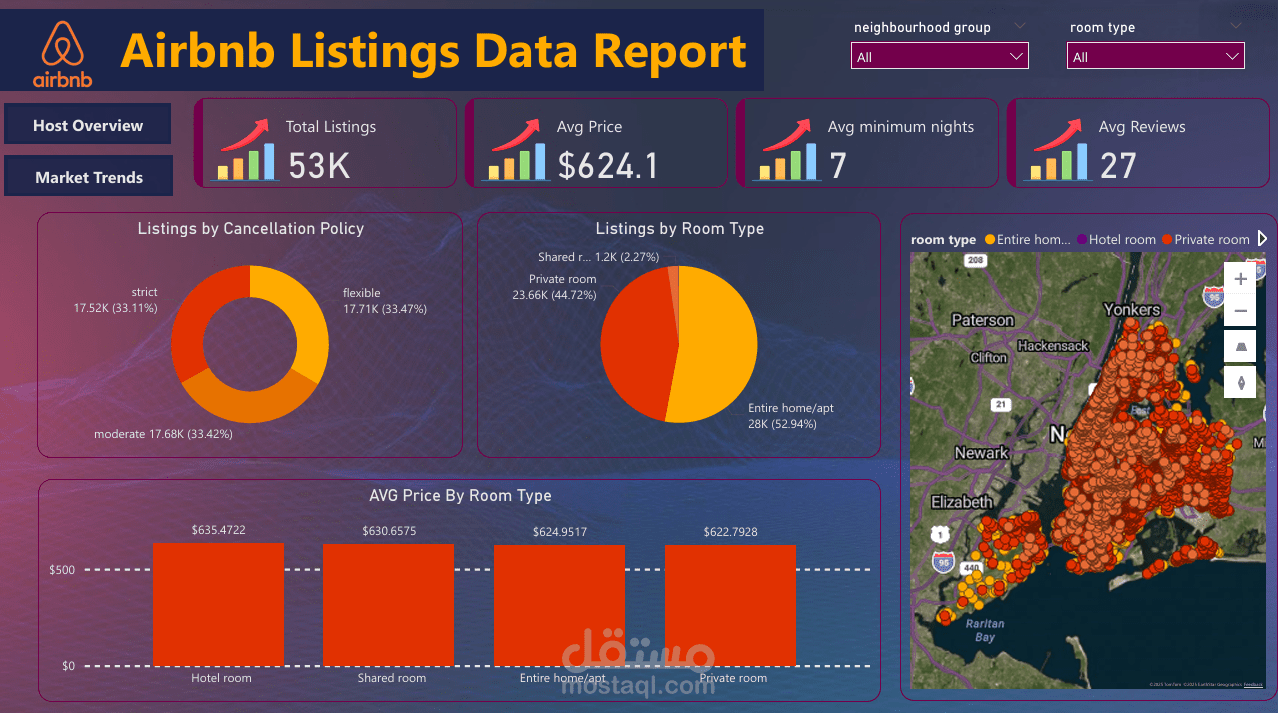This screenshot has width=1278, height=713.
Task: Open the room type slicer dropdown
Action: coord(1155,57)
